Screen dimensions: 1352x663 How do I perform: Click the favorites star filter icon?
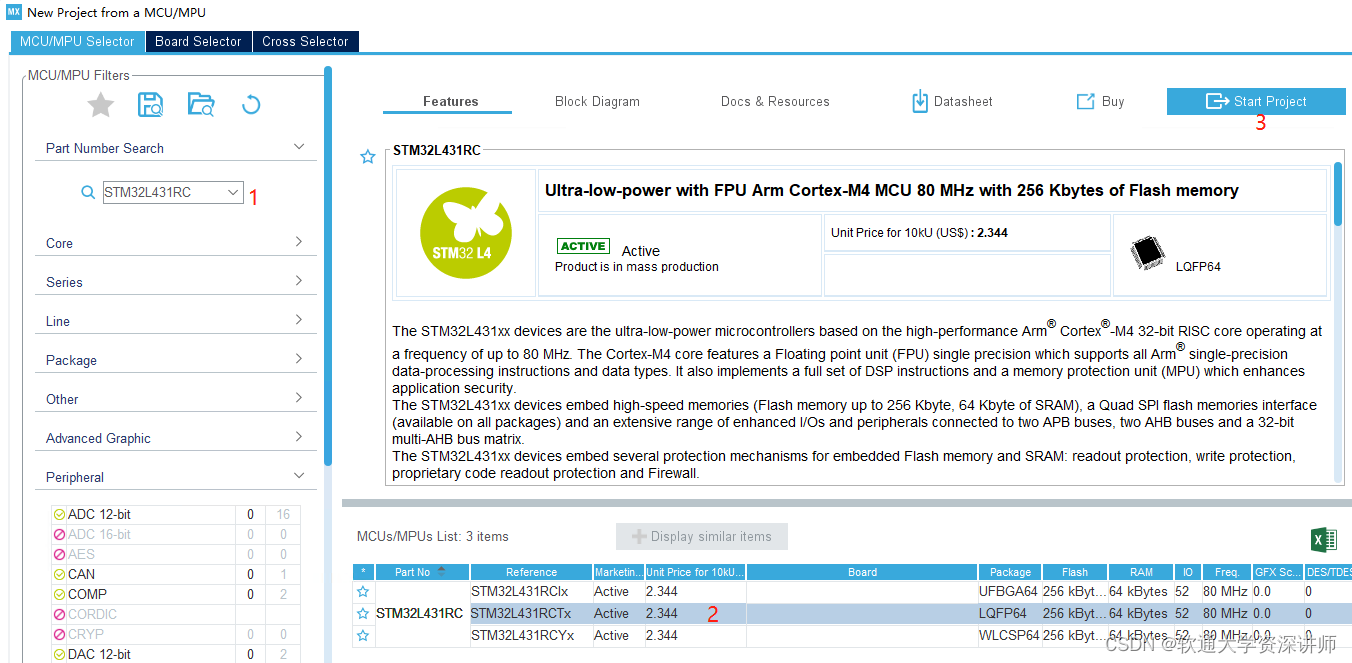(100, 104)
